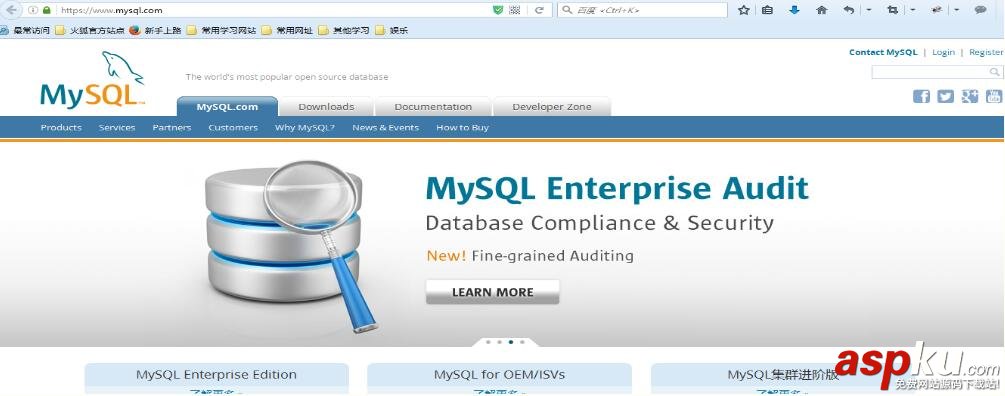Open the News & Events menu

click(x=385, y=128)
